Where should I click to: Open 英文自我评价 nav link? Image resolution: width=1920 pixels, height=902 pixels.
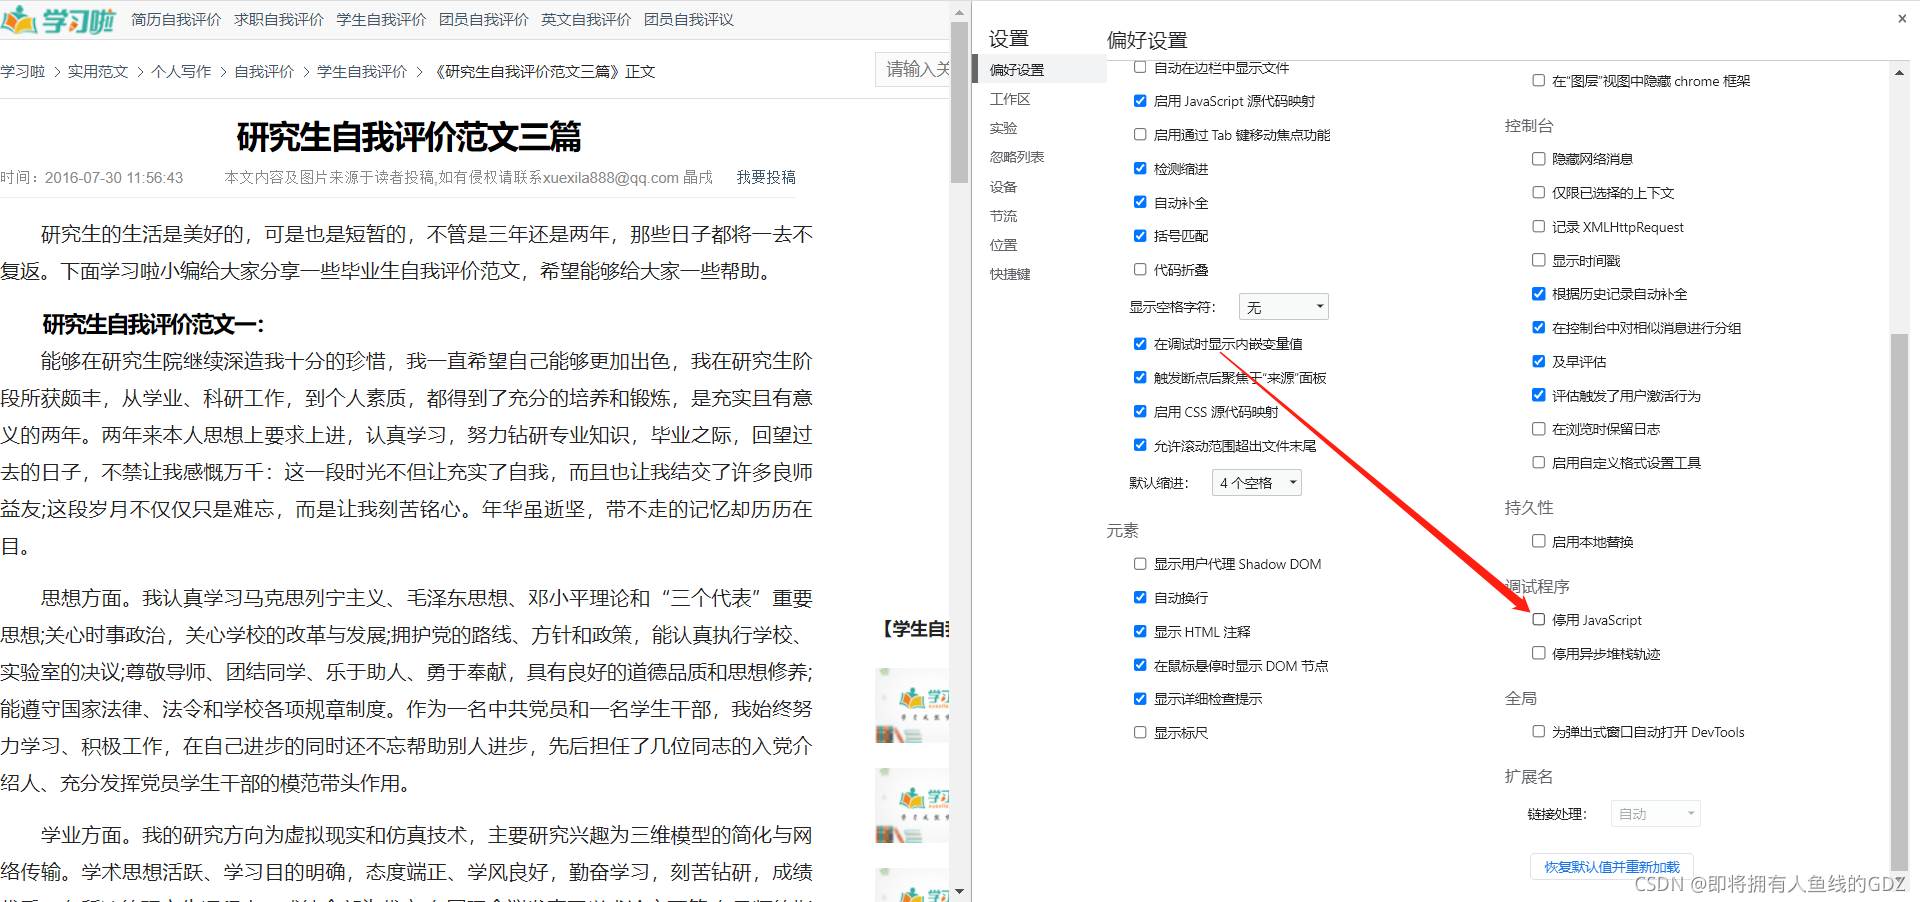[586, 20]
